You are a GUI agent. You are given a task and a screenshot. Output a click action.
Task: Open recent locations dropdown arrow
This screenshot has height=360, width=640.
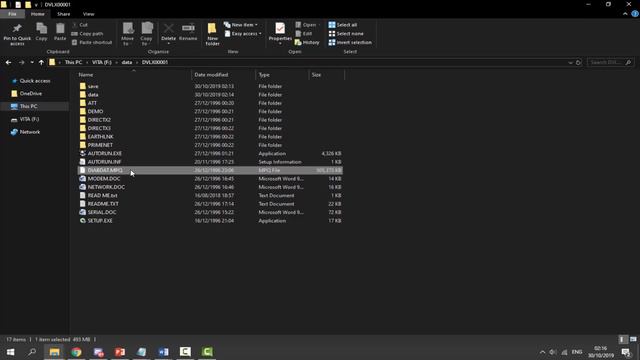tap(32, 62)
